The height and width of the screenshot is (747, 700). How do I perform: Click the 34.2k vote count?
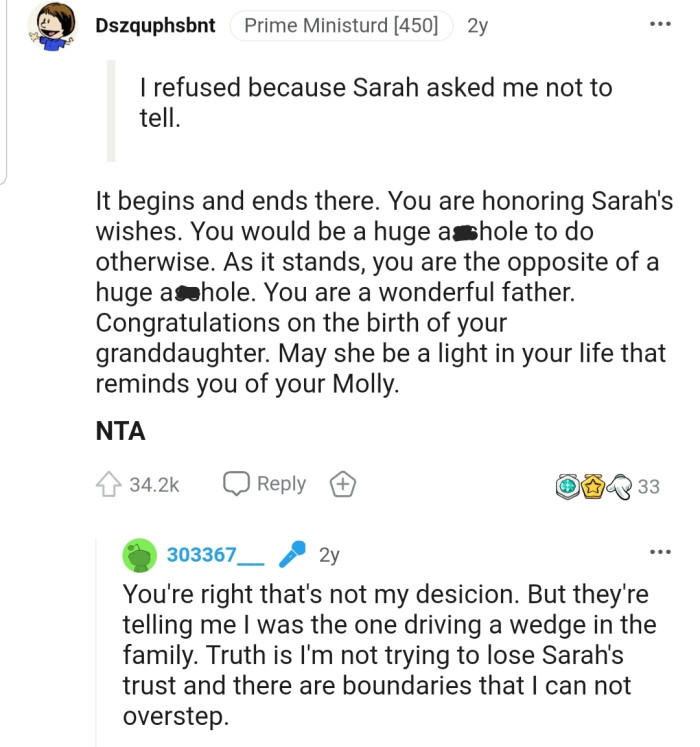point(154,485)
